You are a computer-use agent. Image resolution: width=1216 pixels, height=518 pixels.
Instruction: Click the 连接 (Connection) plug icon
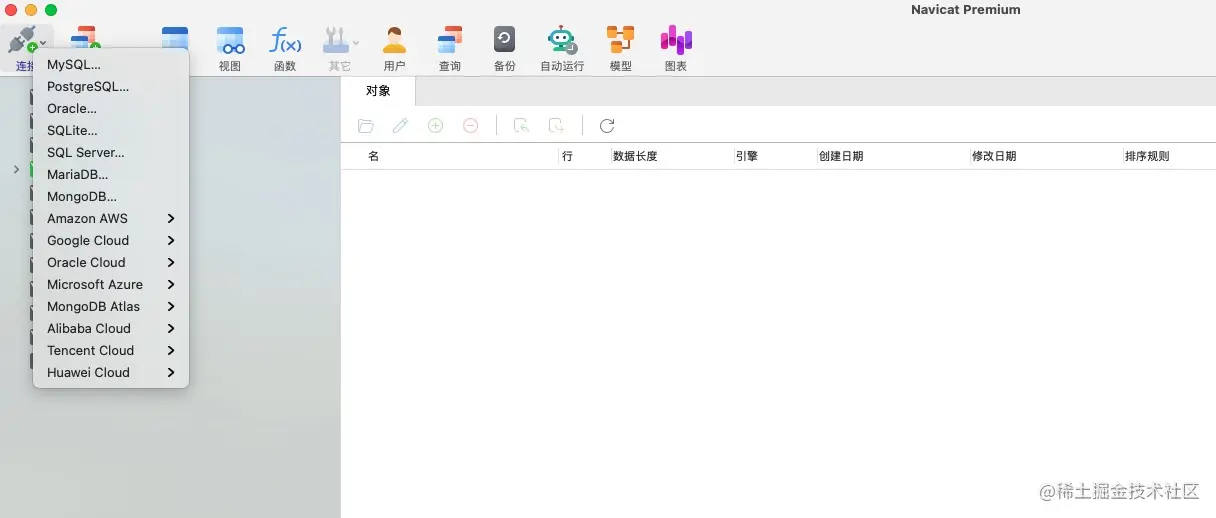point(22,40)
